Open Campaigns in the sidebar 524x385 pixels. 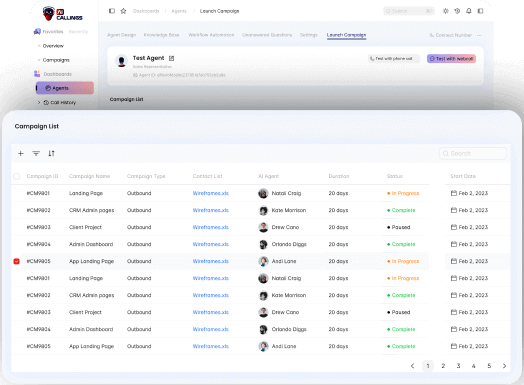click(x=56, y=60)
